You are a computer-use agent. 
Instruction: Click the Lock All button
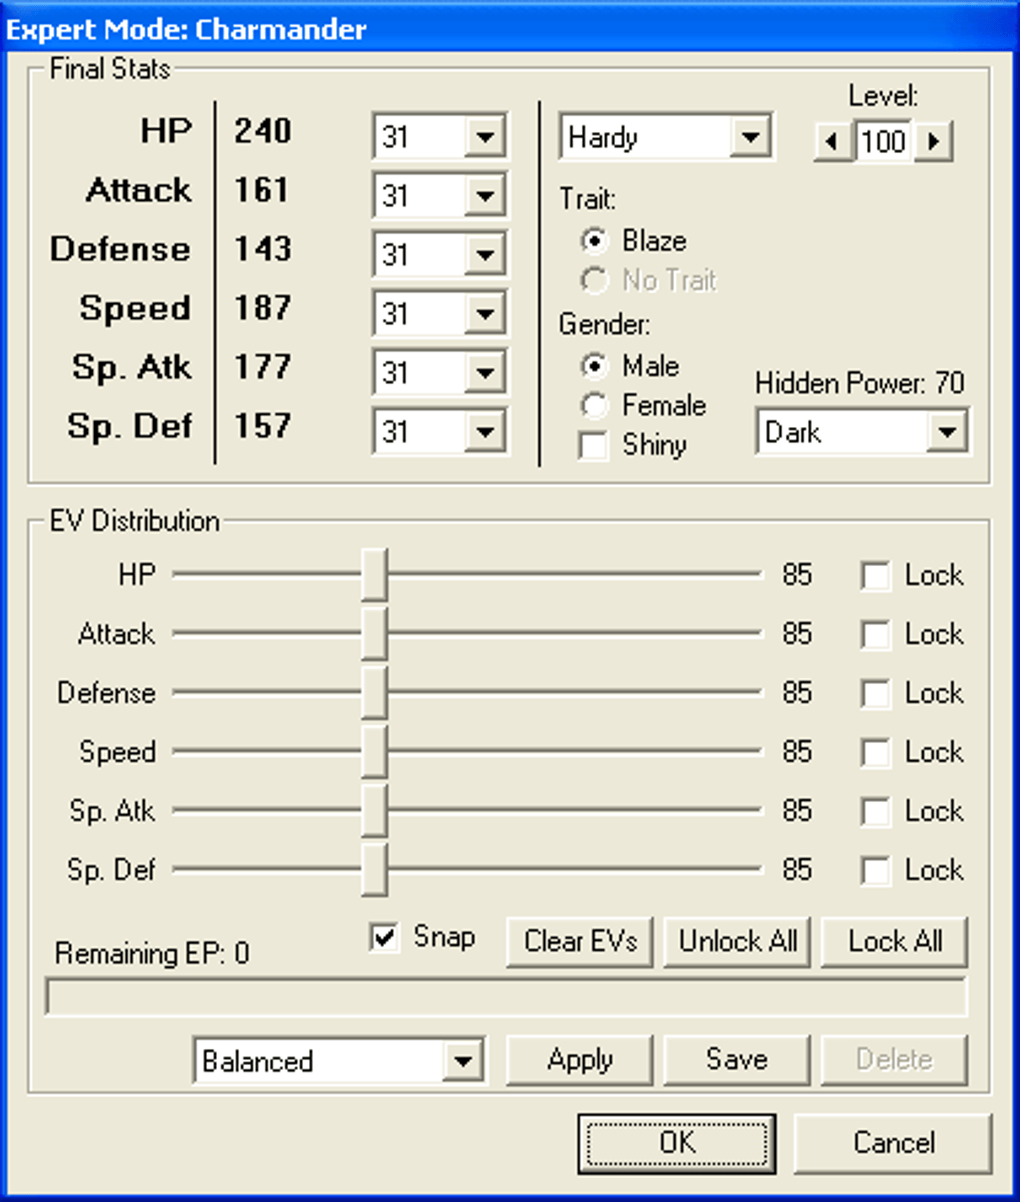coord(895,942)
